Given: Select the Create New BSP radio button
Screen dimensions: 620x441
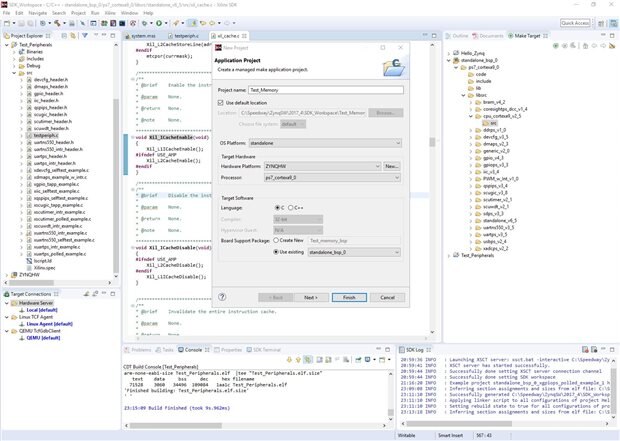Looking at the screenshot, I should tap(274, 240).
